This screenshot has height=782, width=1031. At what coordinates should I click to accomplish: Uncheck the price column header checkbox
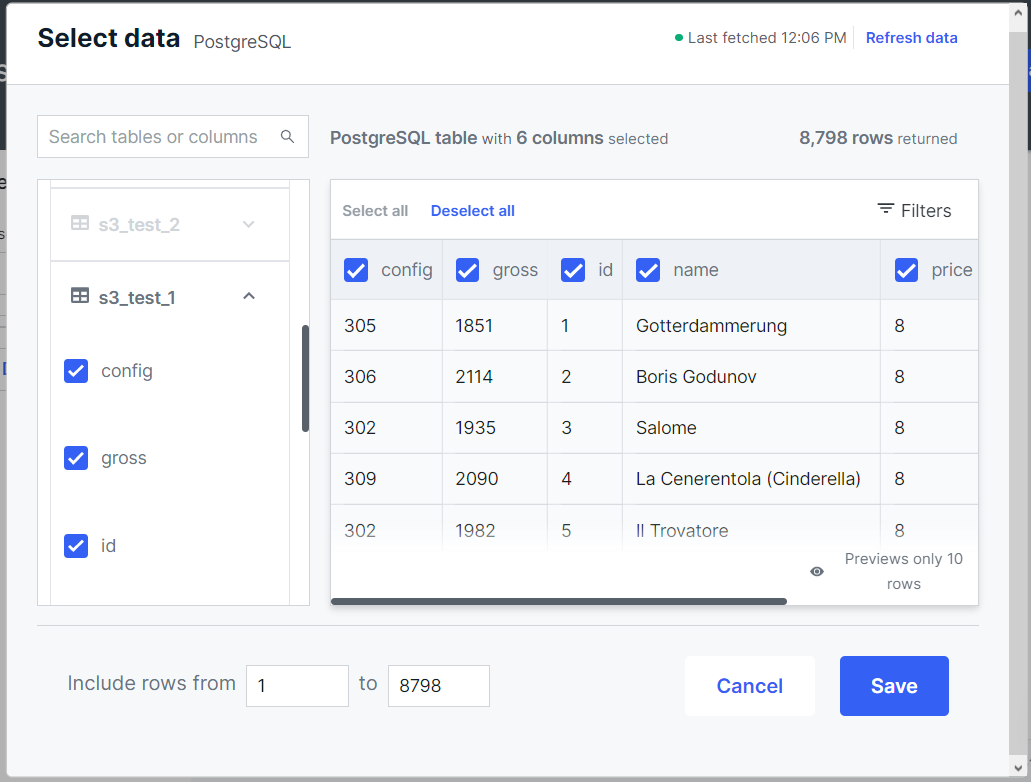pos(906,270)
